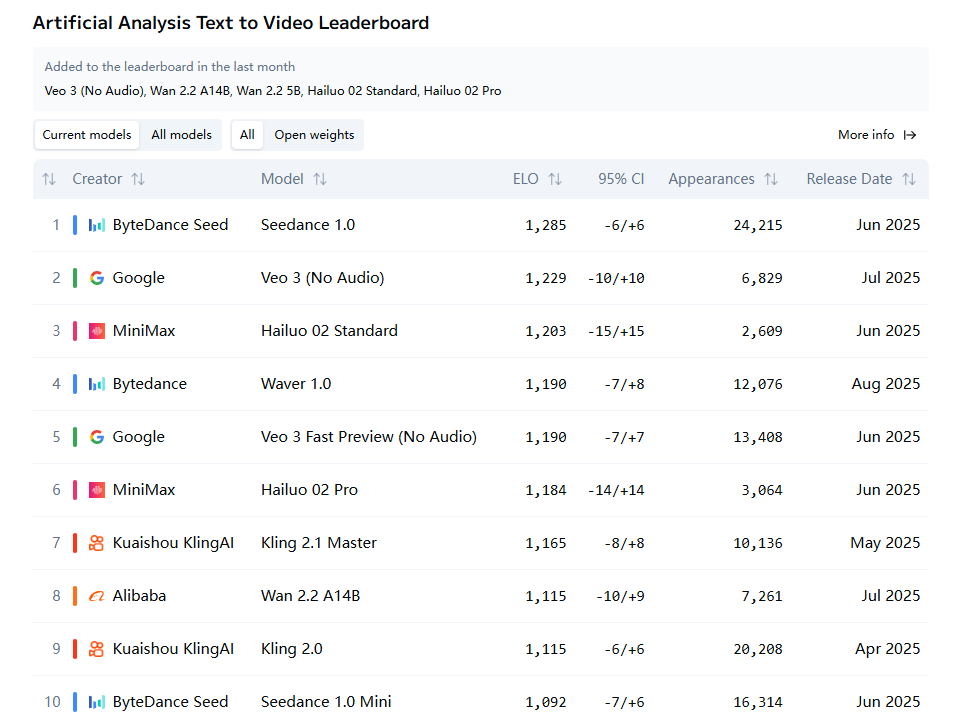978x726 pixels.
Task: Click the MiniMax logo next to Hailuo 02 Standard
Action: (97, 331)
